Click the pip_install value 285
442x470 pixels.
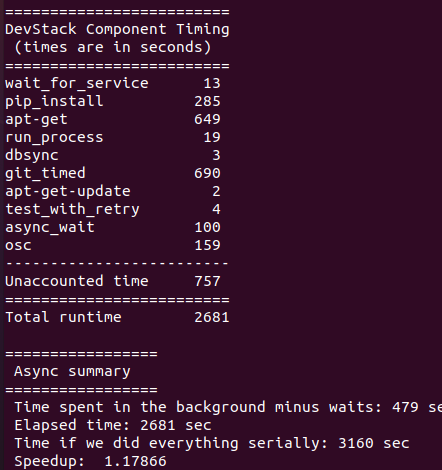(x=207, y=101)
